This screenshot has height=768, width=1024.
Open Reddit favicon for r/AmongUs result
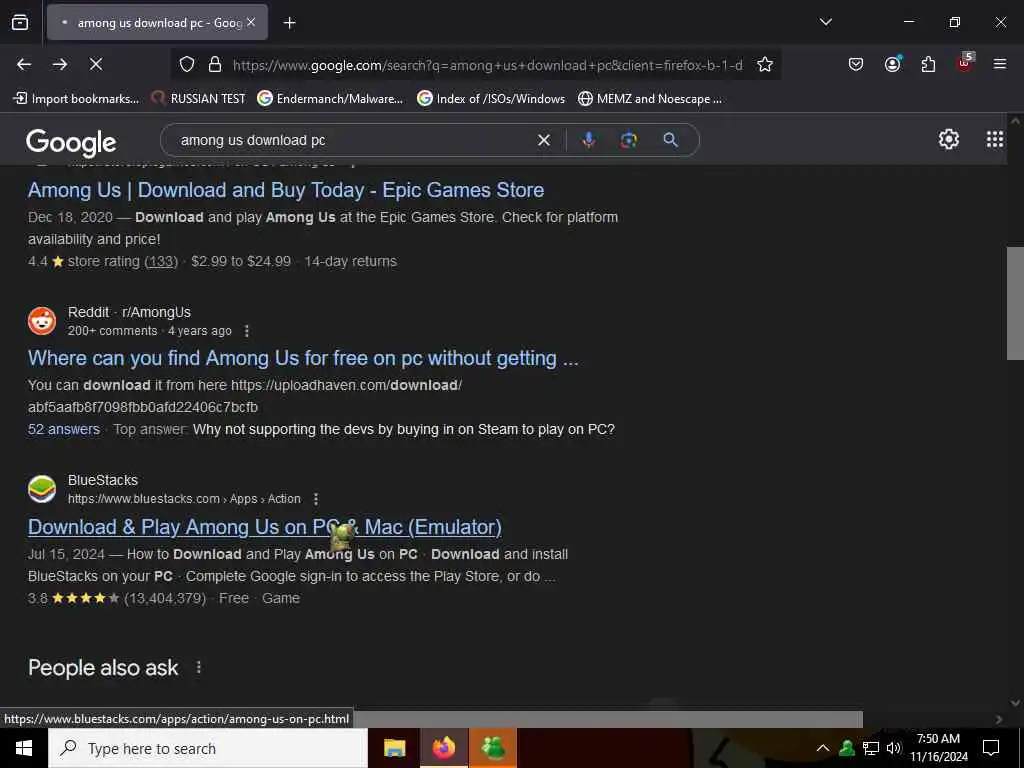42,321
